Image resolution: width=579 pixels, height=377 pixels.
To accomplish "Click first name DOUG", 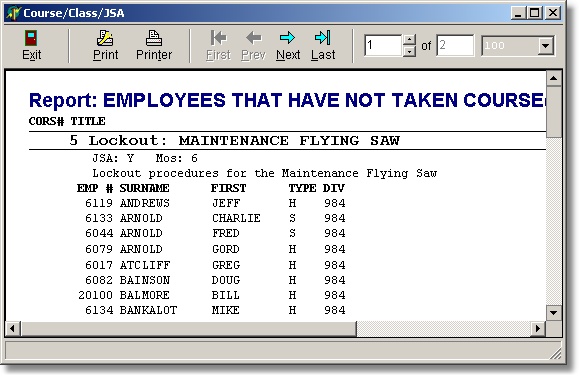I will click(226, 281).
